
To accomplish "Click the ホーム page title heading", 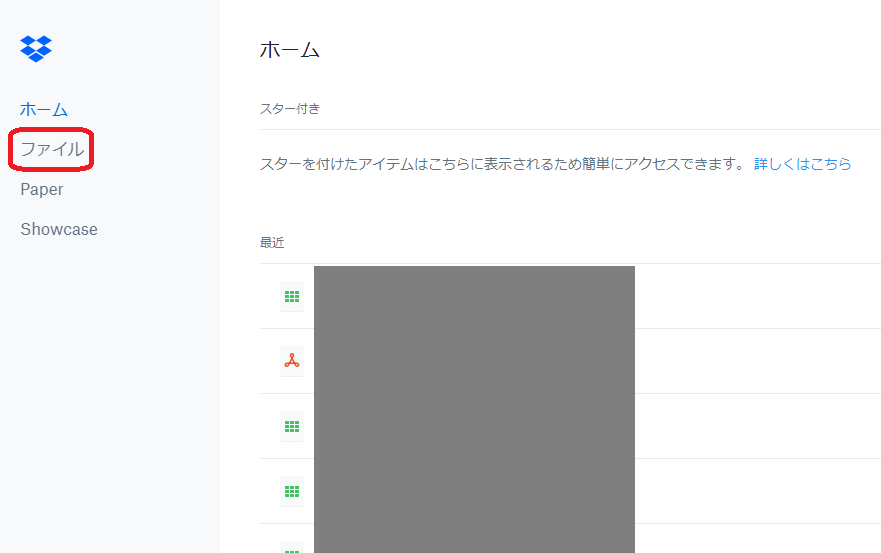I will click(x=289, y=50).
